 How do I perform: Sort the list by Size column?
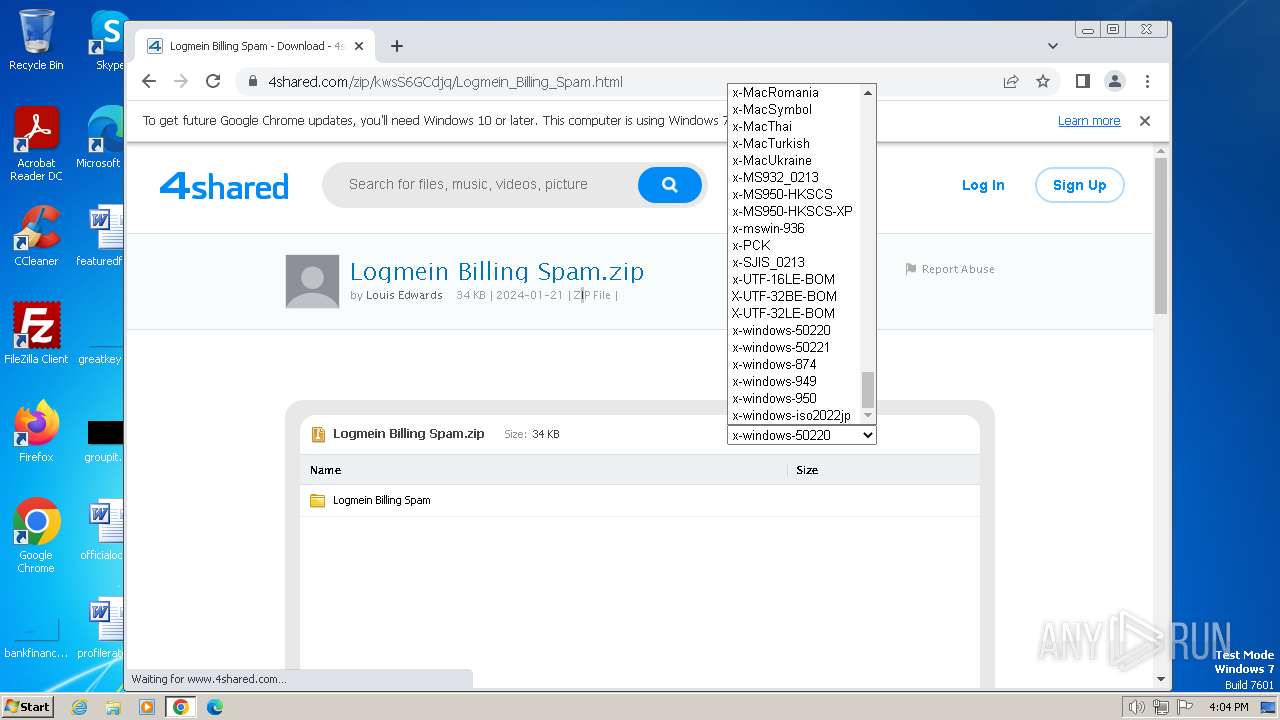(807, 470)
